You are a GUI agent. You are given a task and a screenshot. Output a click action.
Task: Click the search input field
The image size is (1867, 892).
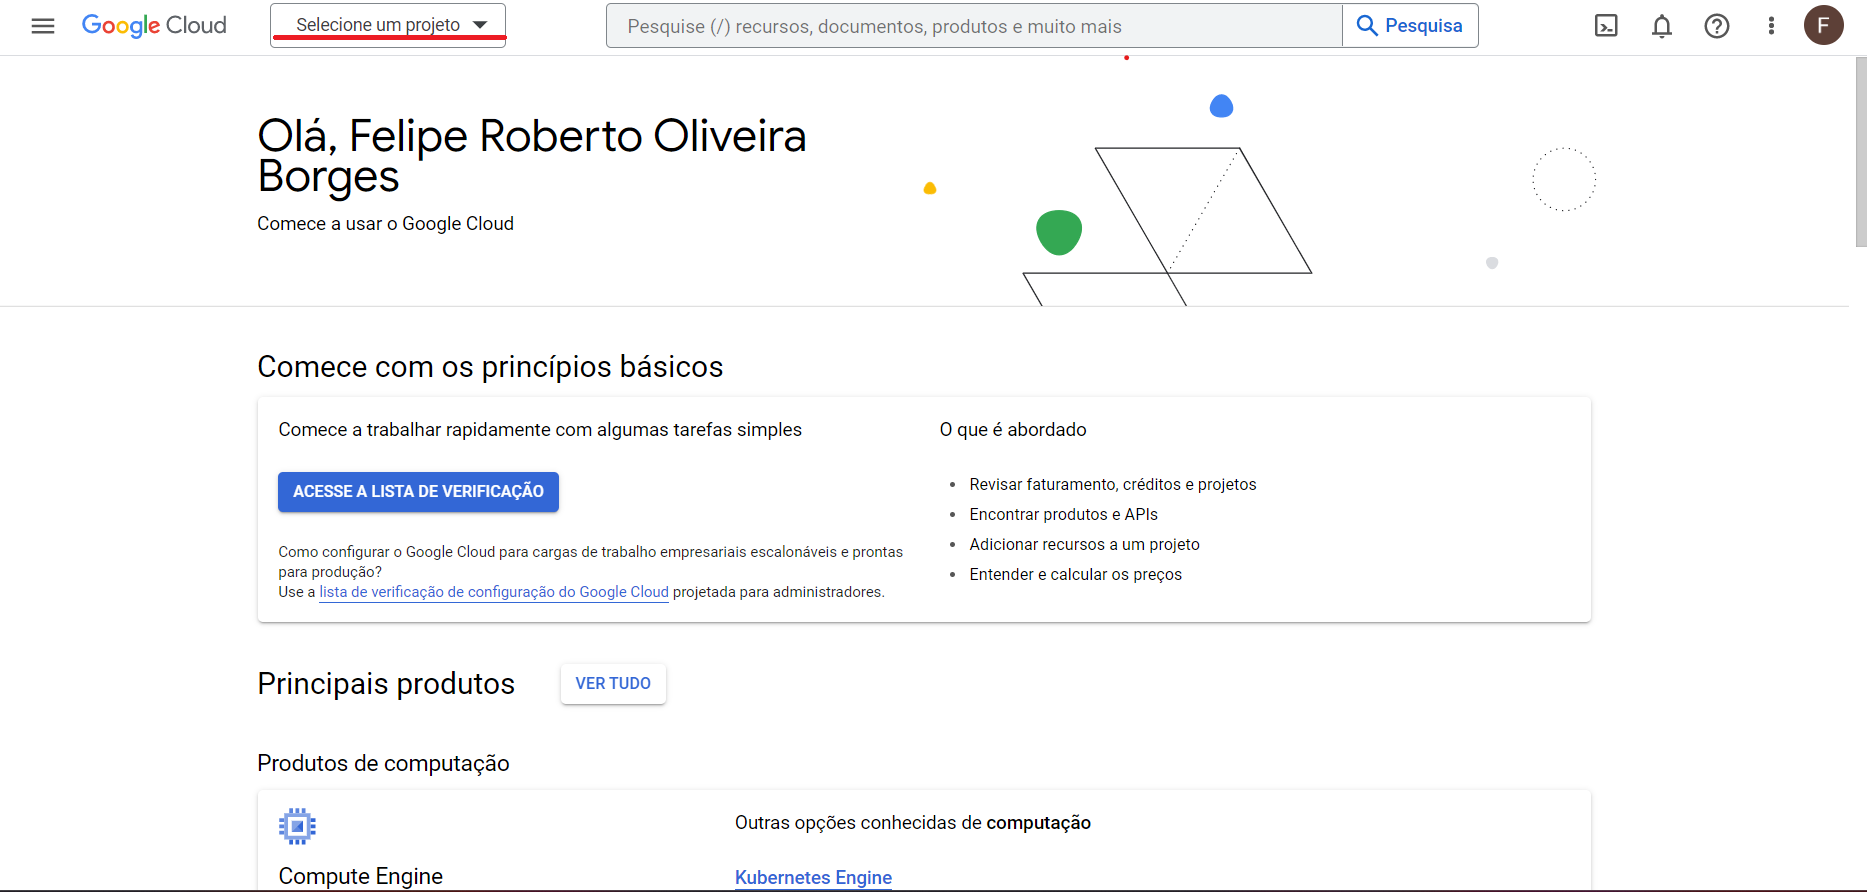(x=973, y=26)
